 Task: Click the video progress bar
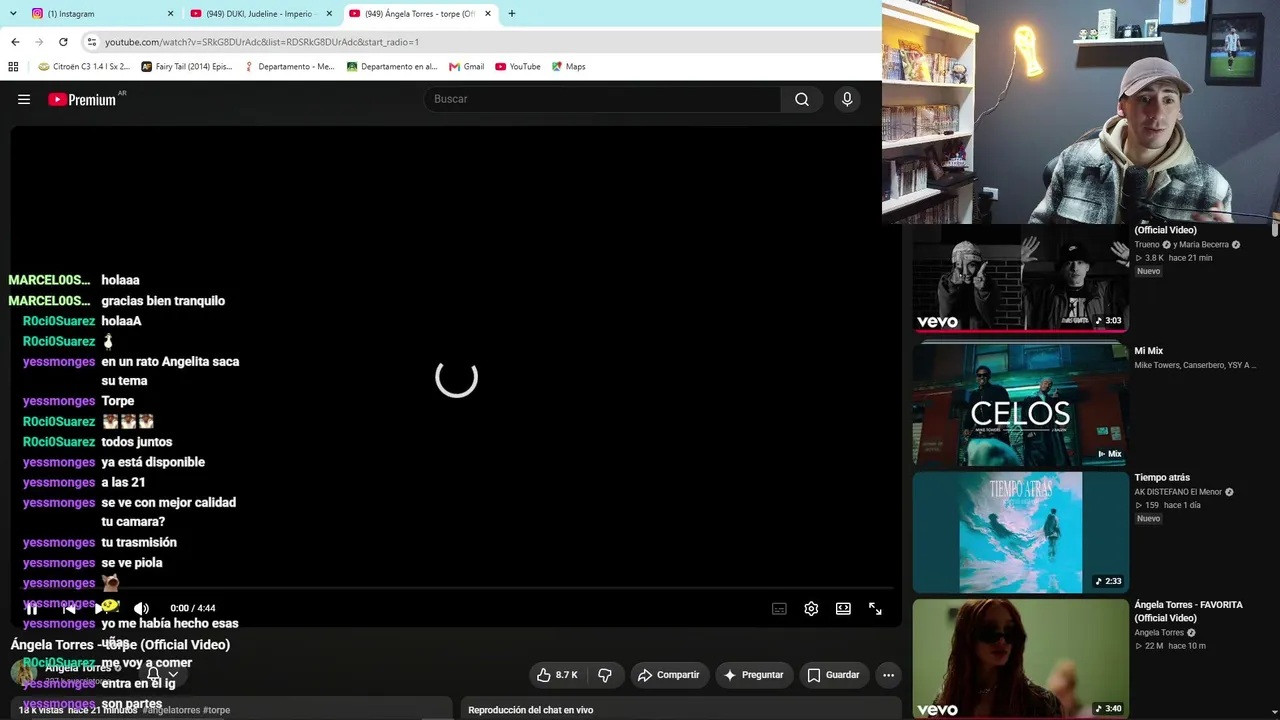point(456,590)
